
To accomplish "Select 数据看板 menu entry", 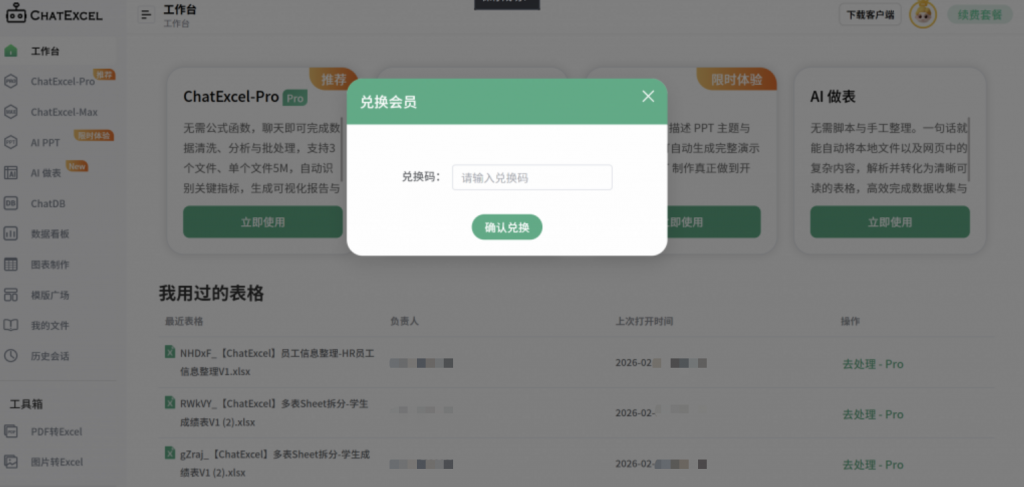I will [50, 234].
